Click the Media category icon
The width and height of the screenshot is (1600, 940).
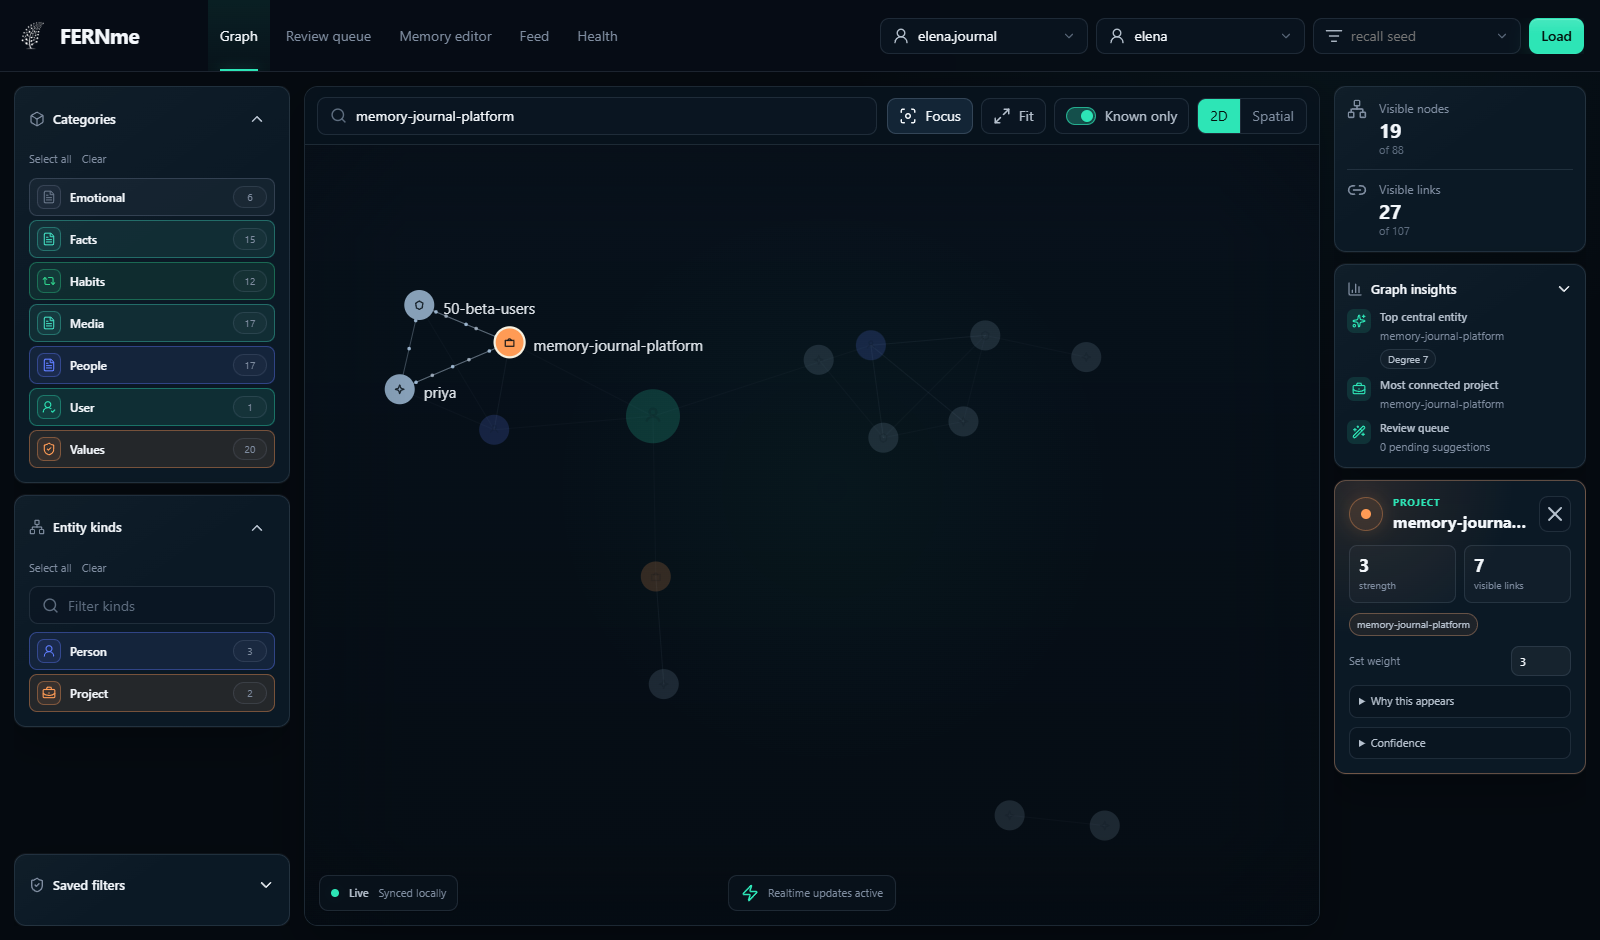pos(49,323)
